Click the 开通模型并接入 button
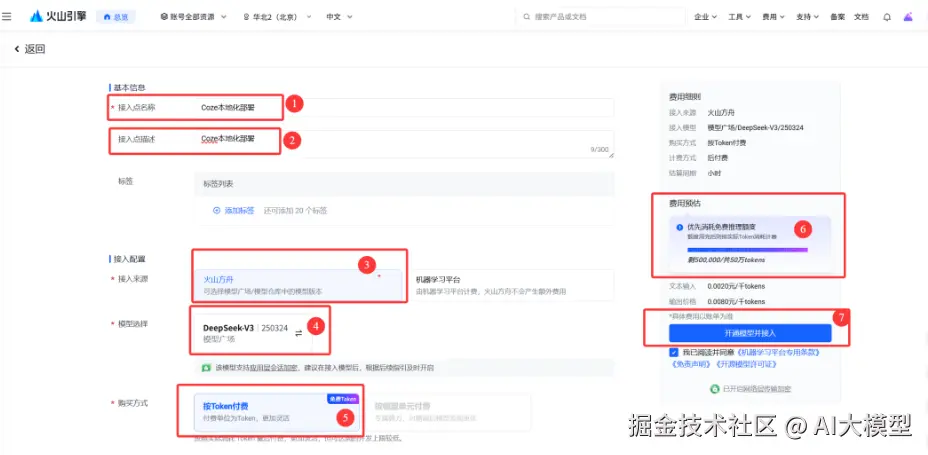The width and height of the screenshot is (928, 455). (750, 333)
